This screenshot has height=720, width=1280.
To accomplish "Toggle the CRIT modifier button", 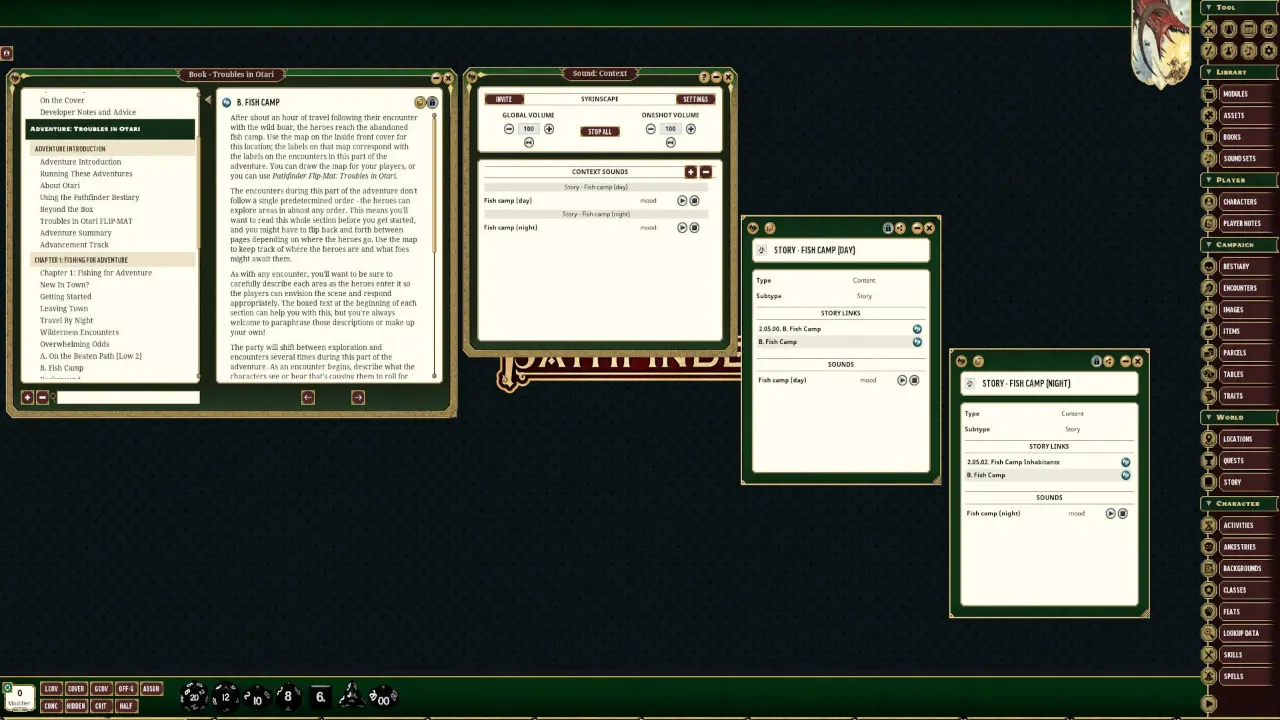I will point(101,706).
